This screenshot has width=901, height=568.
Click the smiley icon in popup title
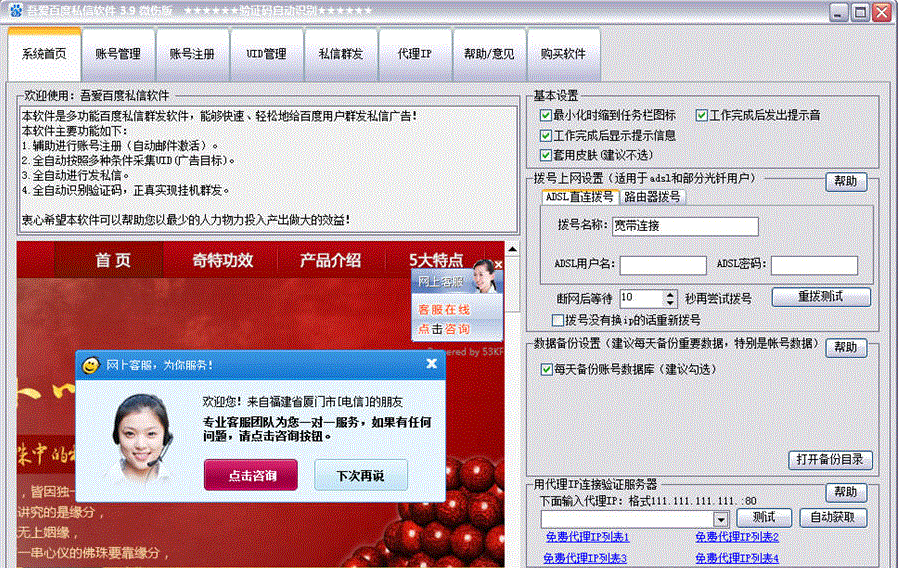[91, 365]
